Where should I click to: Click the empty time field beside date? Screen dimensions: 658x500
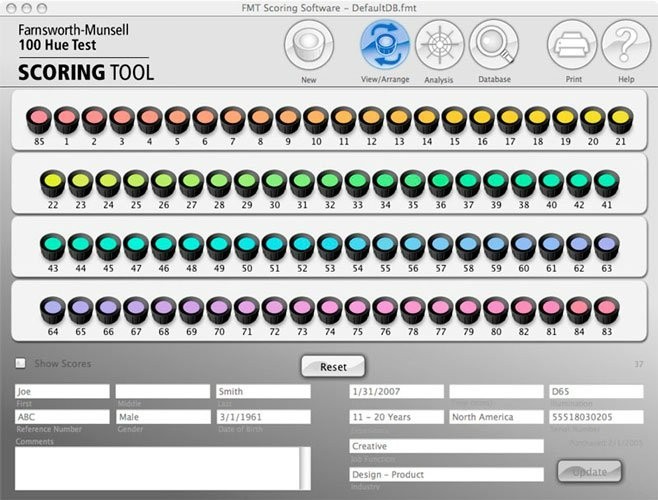tap(496, 391)
